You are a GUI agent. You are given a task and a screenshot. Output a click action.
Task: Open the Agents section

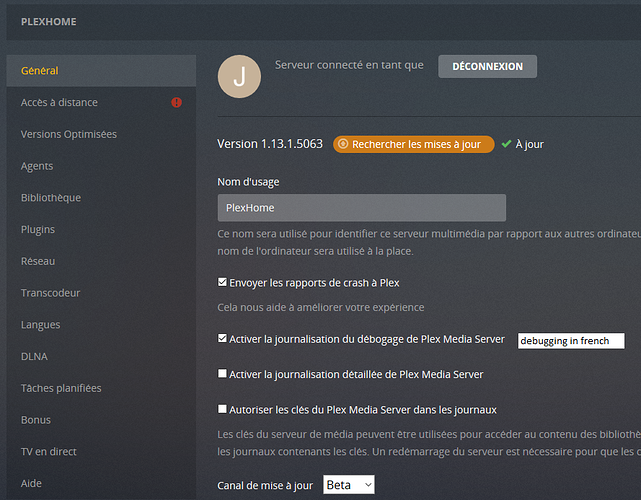point(101,166)
